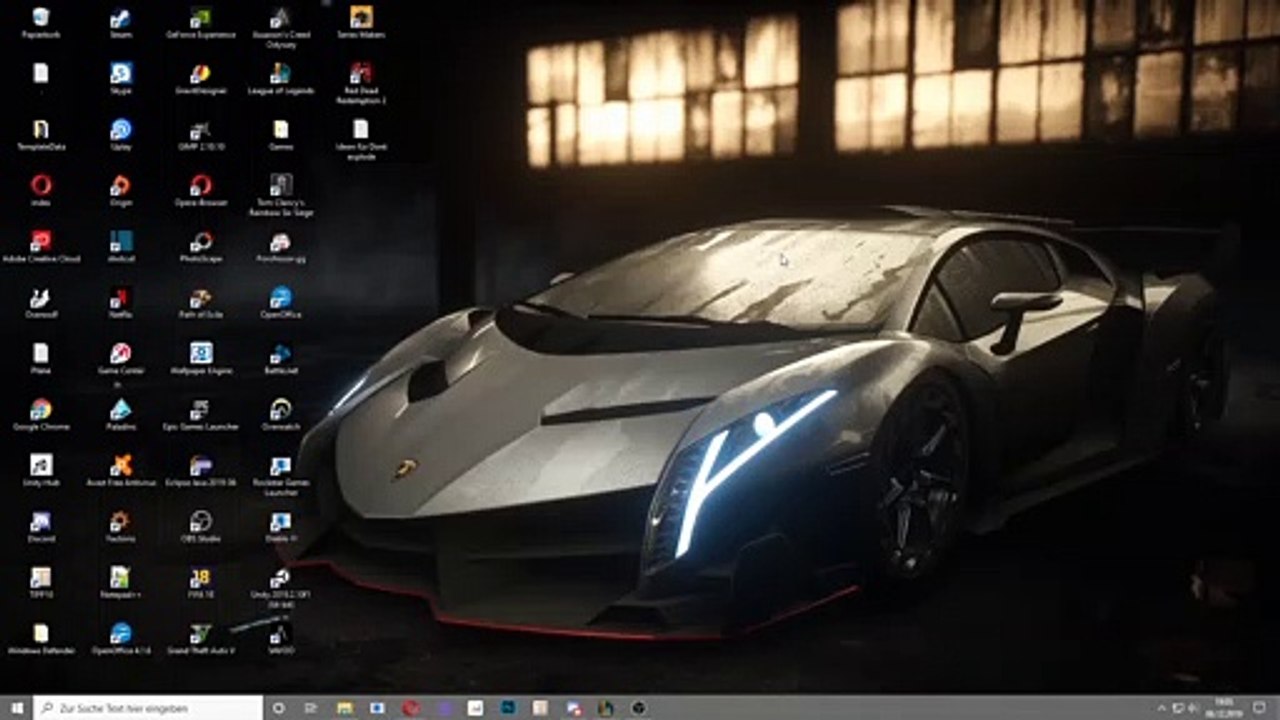Select the Paladins desktop shortcut
The height and width of the screenshot is (720, 1280).
pyautogui.click(x=121, y=414)
